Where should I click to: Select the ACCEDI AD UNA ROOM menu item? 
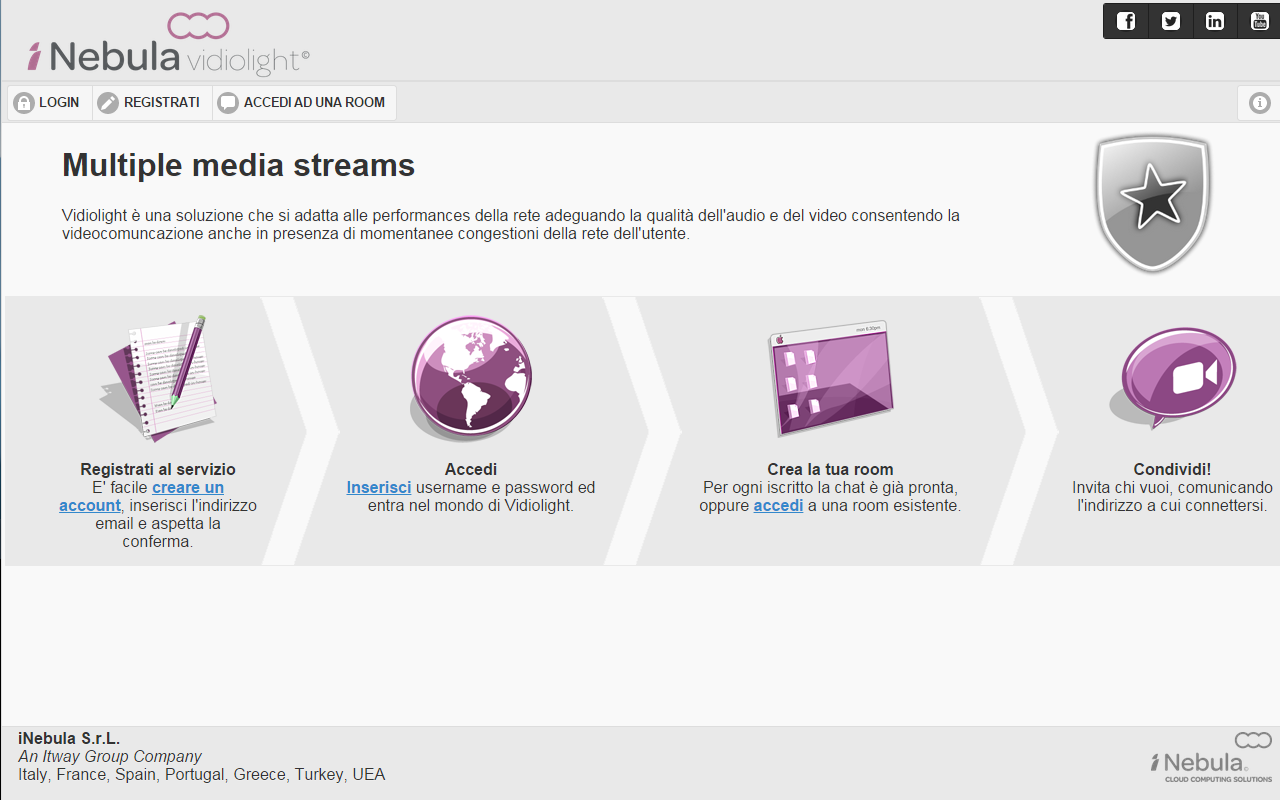pos(304,103)
